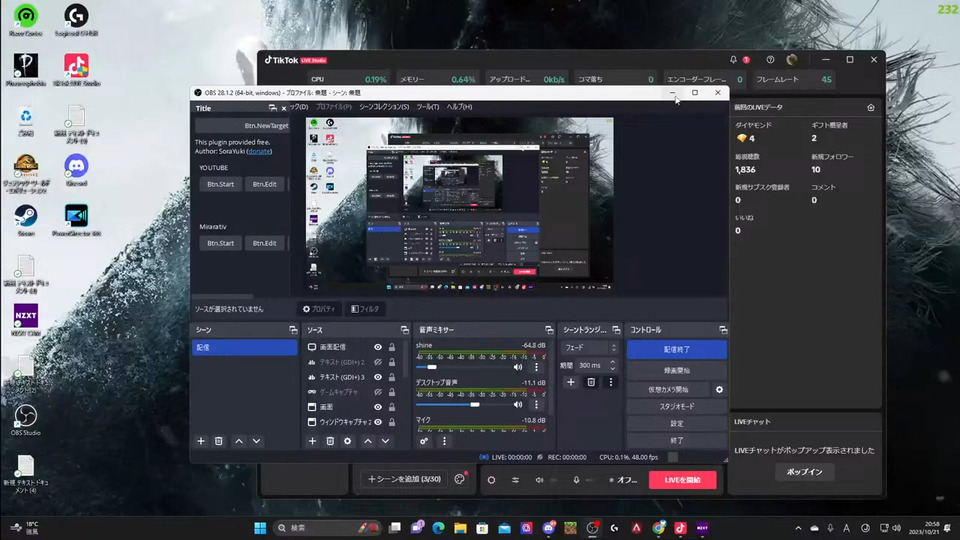The width and height of the screenshot is (960, 540).
Task: Click LIVEを開始 in TikTok LIVE Studio
Action: coord(683,480)
